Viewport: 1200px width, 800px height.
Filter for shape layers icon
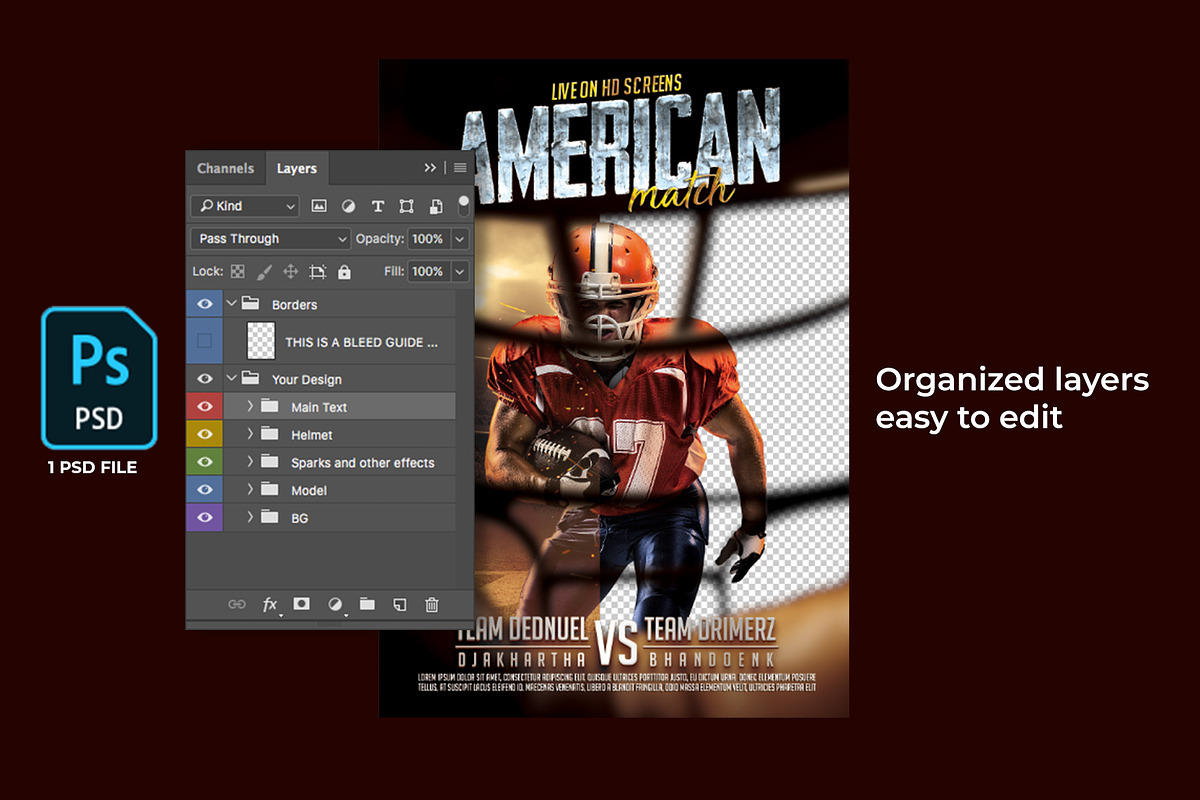coord(407,206)
